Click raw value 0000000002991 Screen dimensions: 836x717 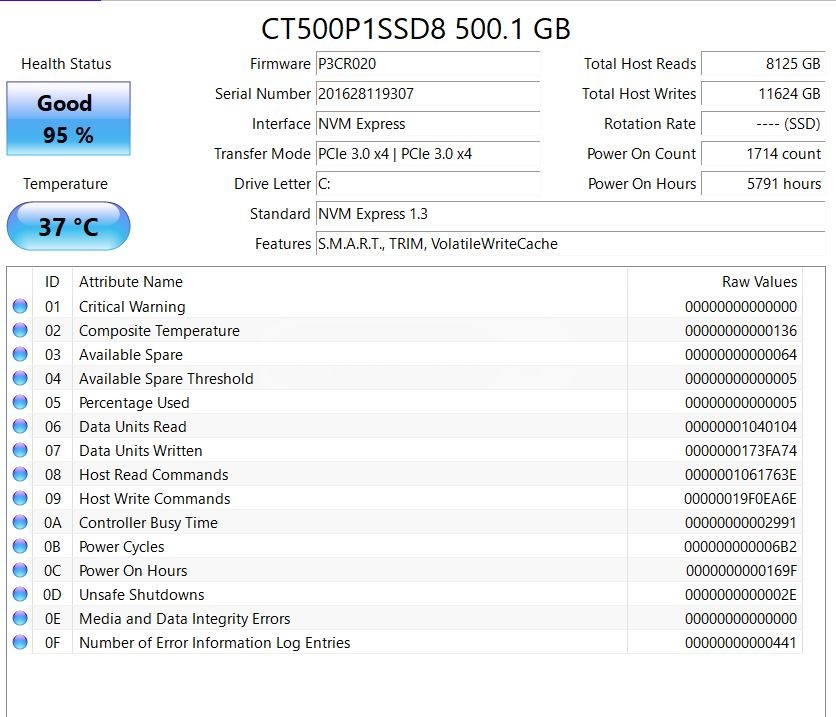click(741, 522)
